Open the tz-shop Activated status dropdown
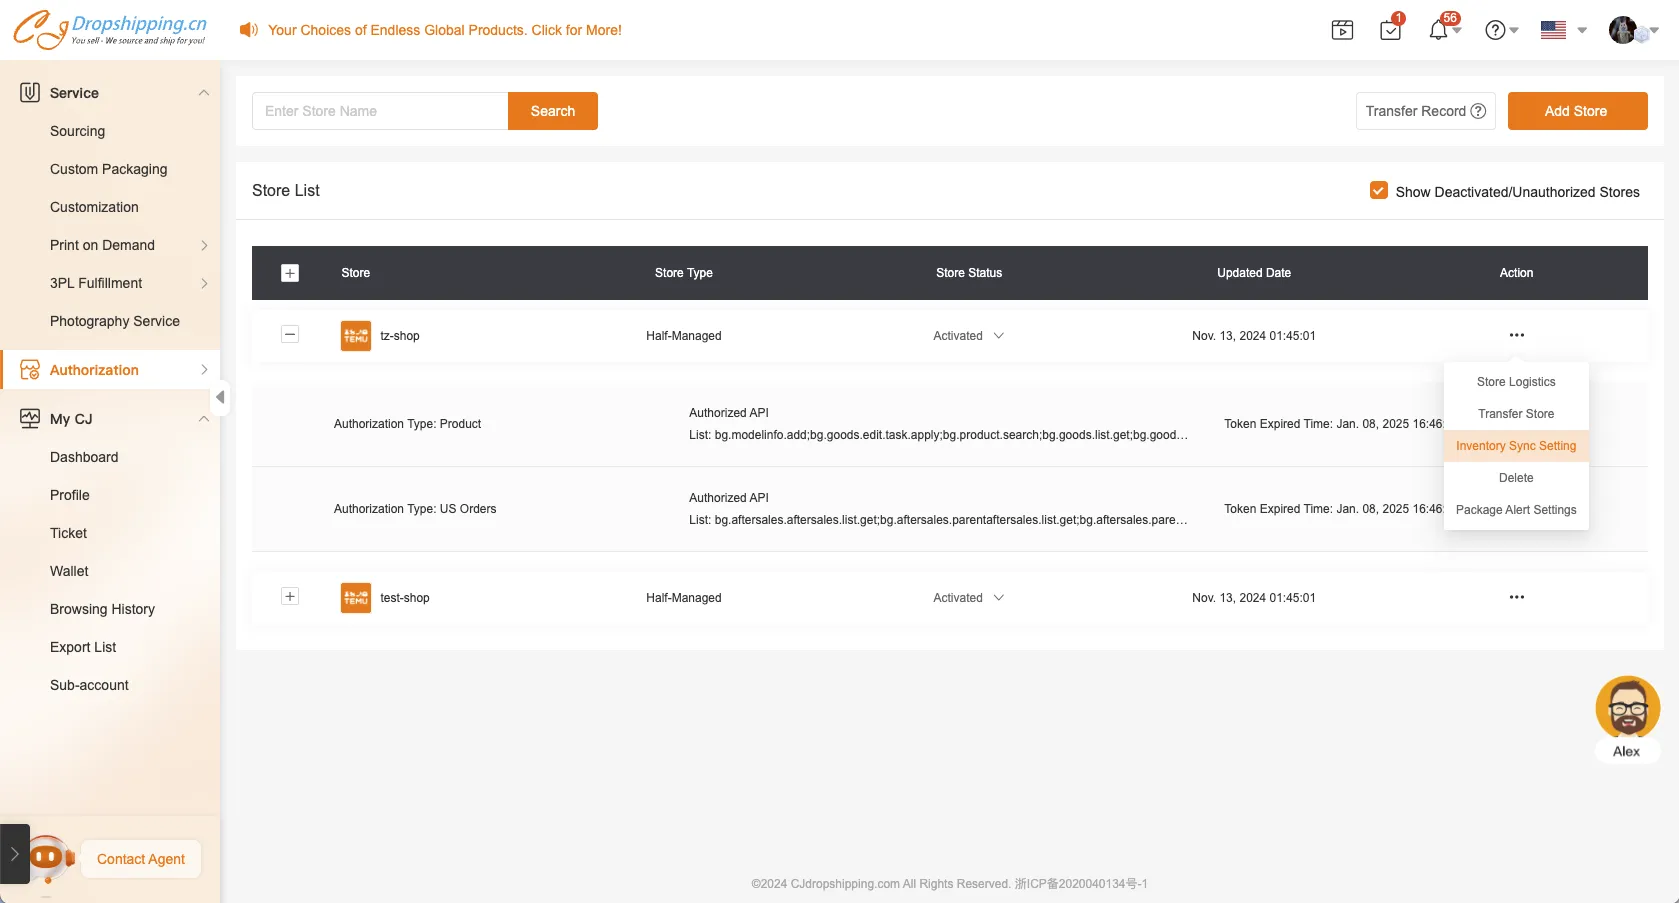The image size is (1679, 903). tap(968, 336)
